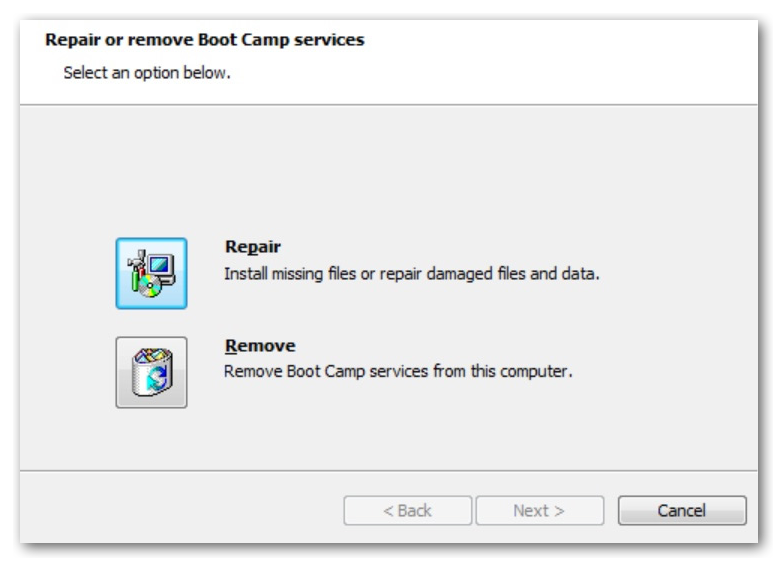This screenshot has width=778, height=563.
Task: Proceed with the Next button
Action: coord(540,510)
